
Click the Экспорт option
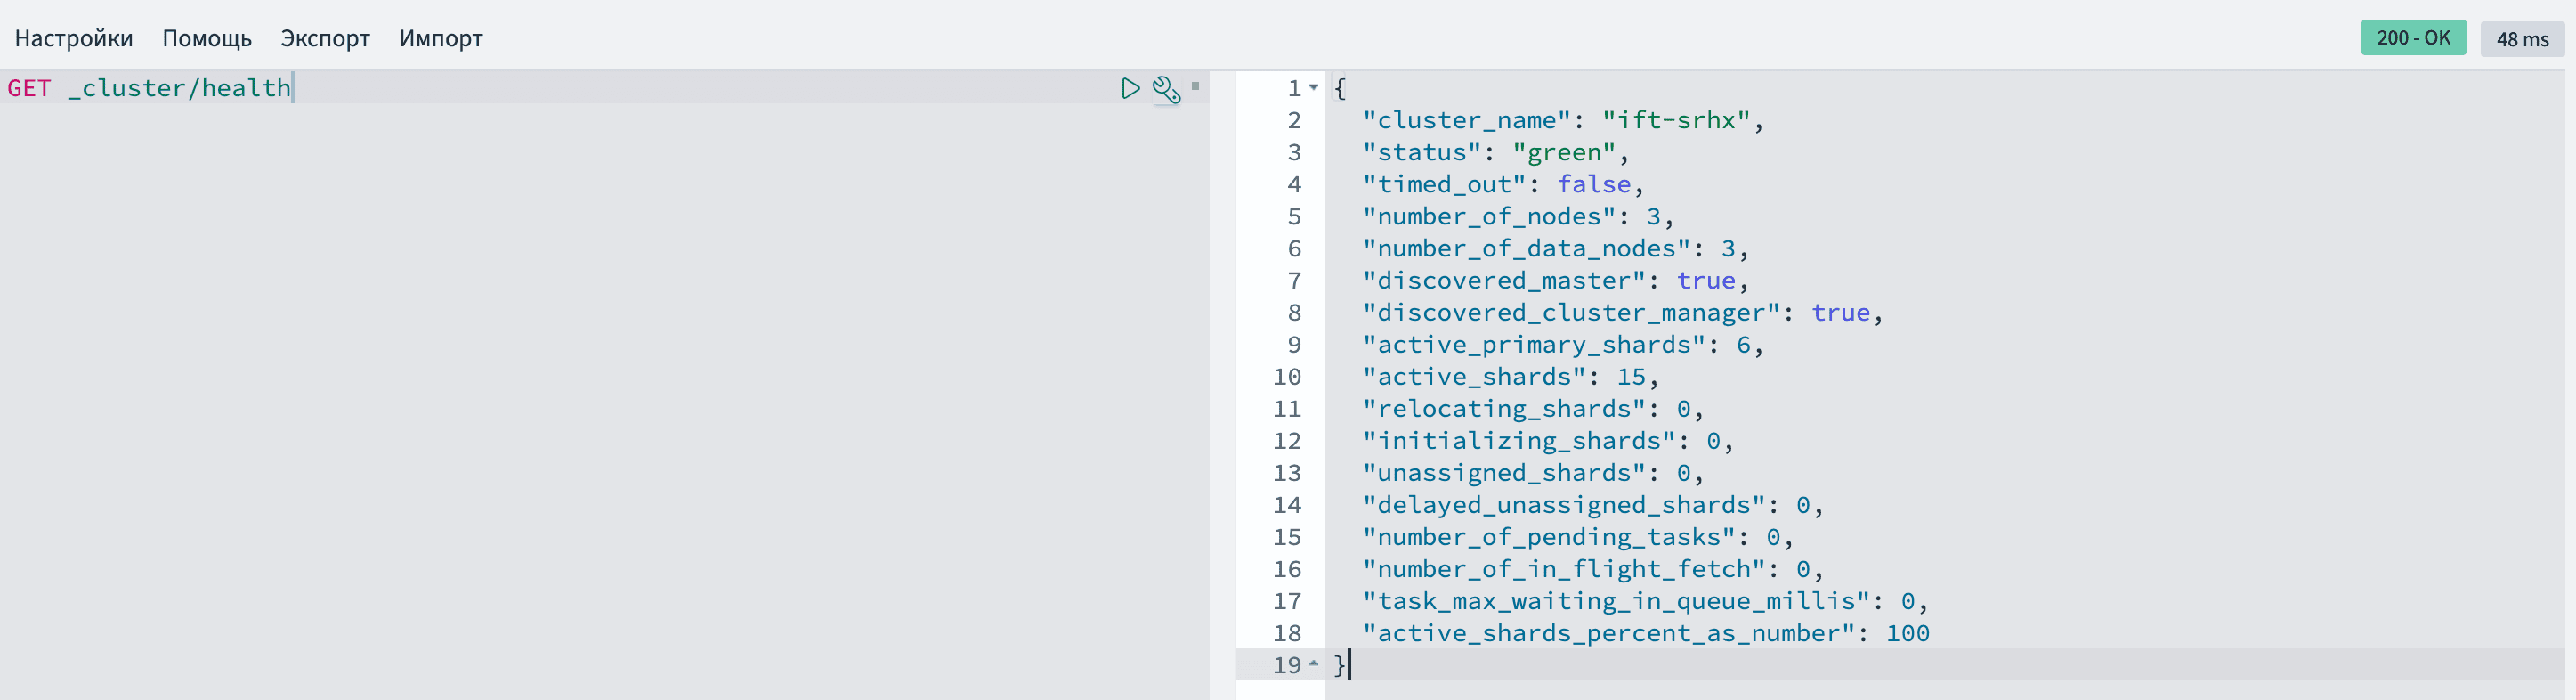(325, 38)
